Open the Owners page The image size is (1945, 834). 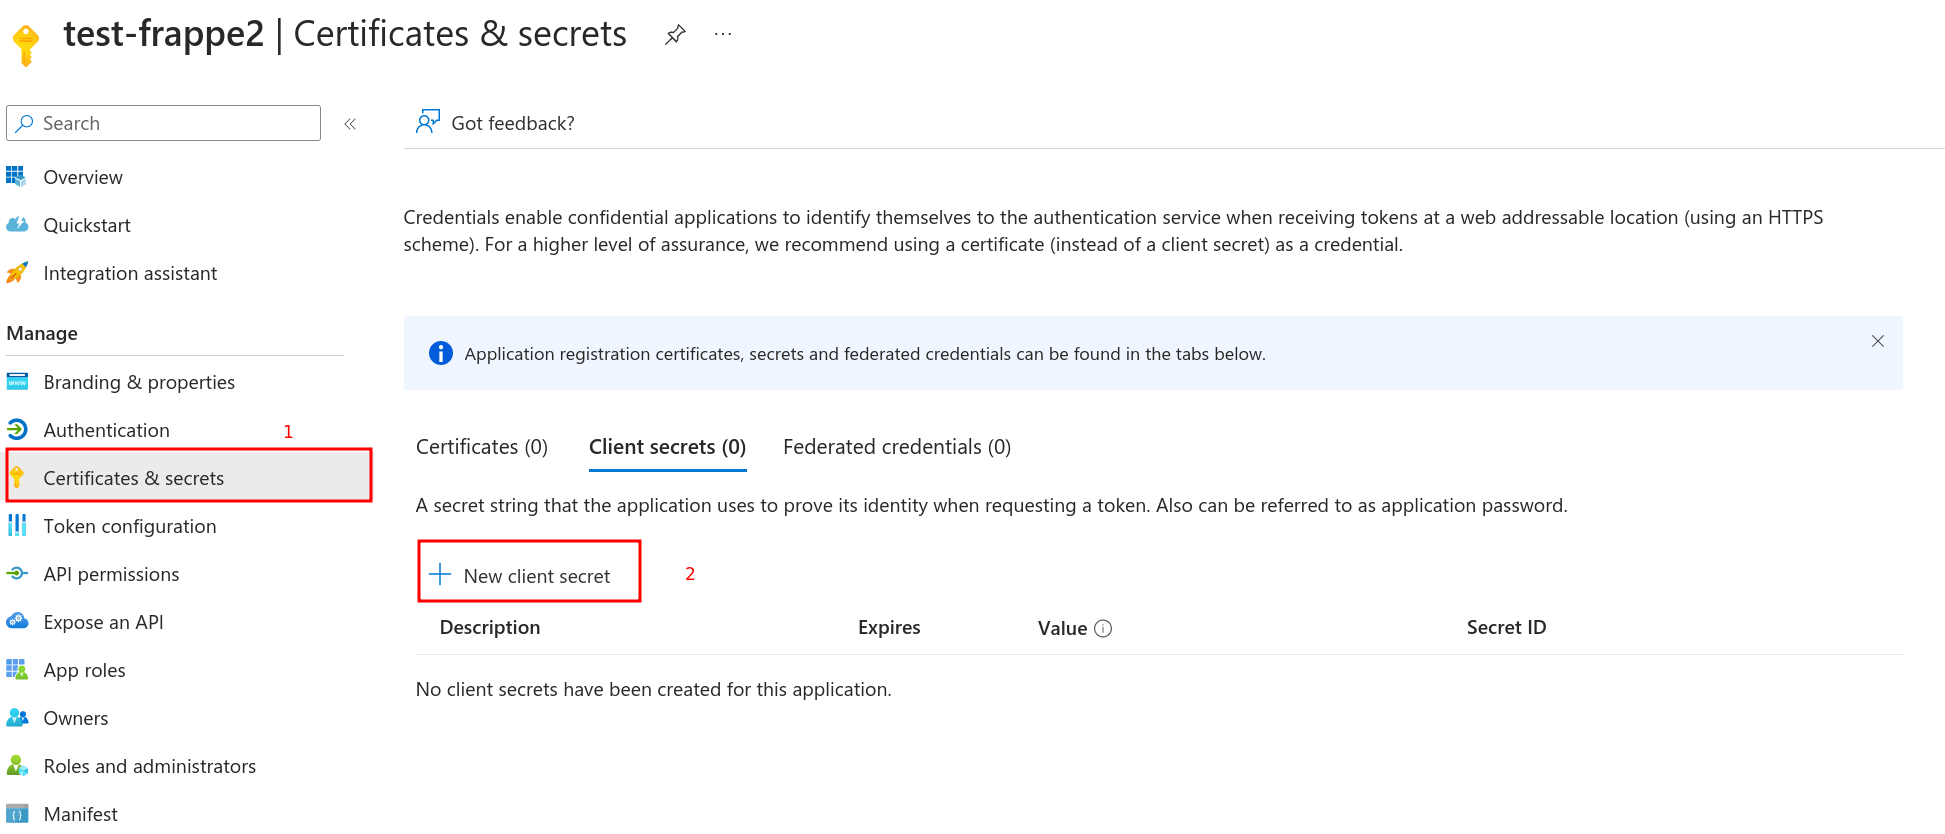click(x=76, y=718)
